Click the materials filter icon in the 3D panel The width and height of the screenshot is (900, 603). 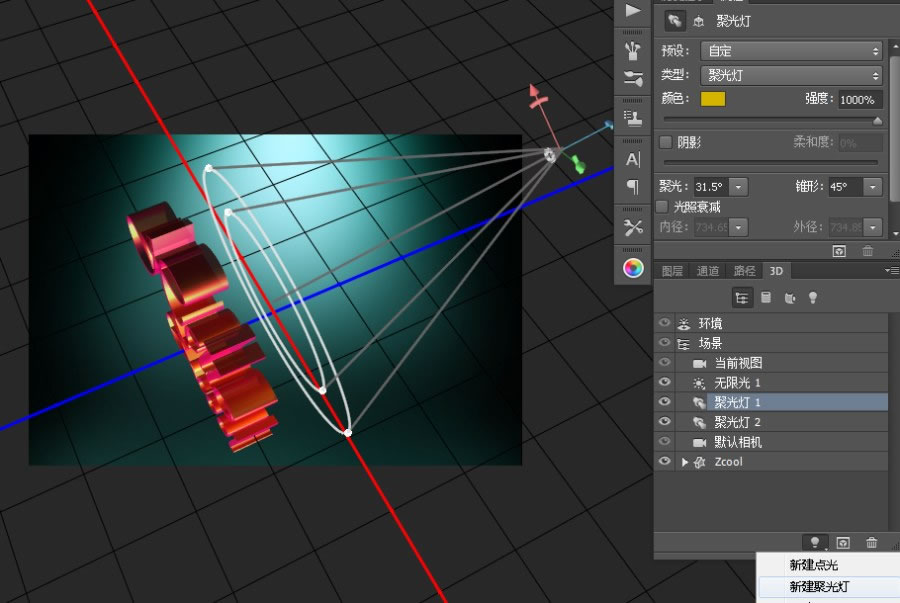[x=789, y=297]
